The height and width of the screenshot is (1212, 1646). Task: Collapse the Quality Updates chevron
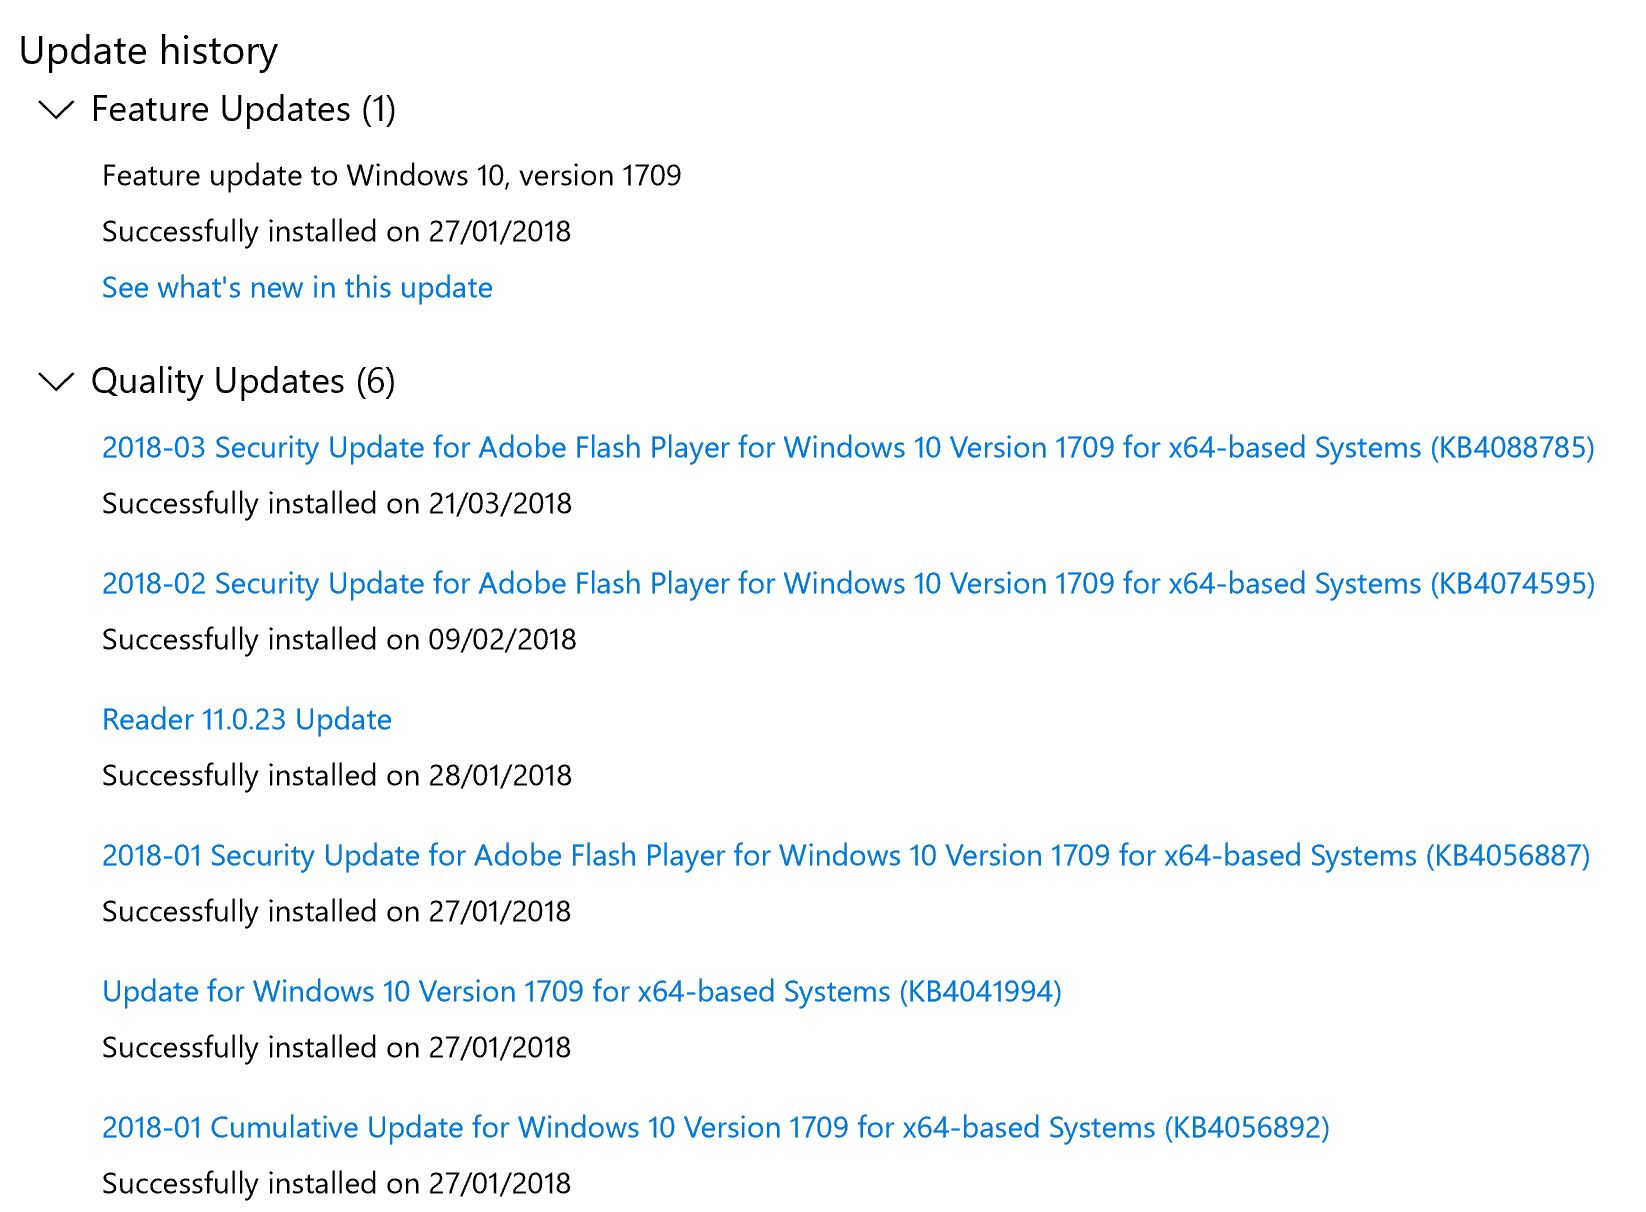coord(56,382)
